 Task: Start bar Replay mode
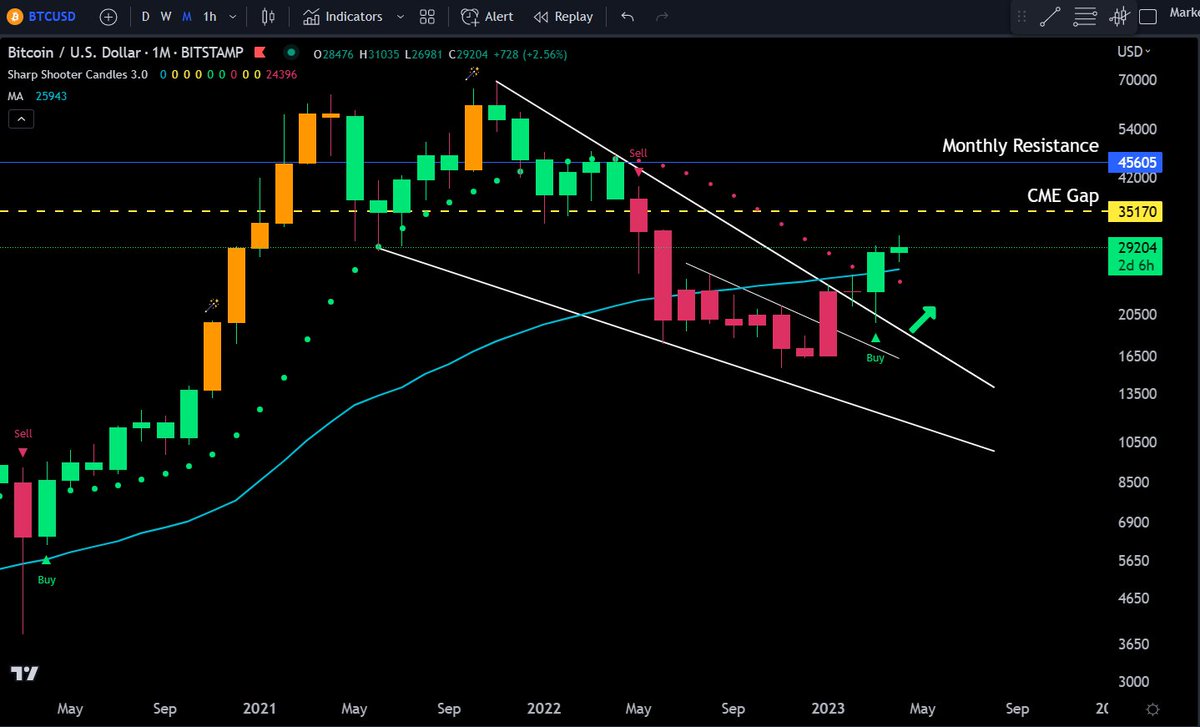pos(563,17)
